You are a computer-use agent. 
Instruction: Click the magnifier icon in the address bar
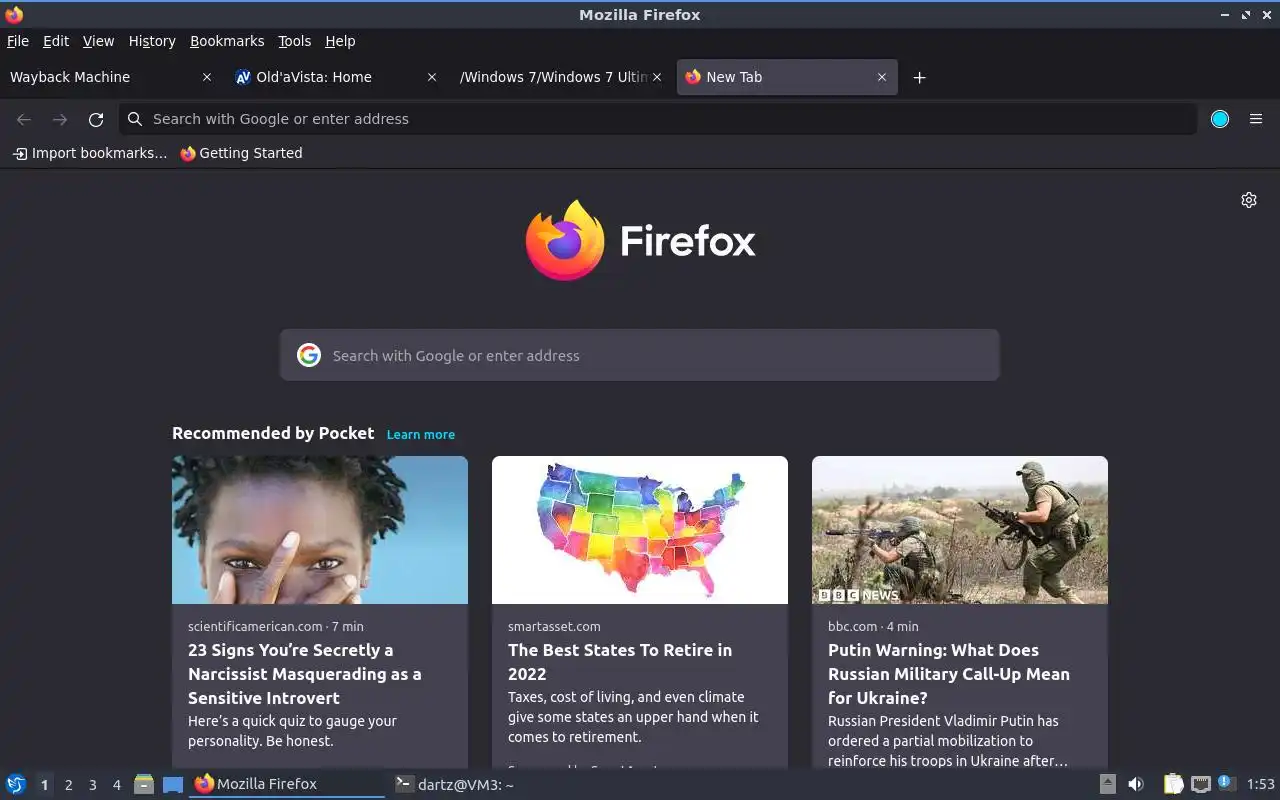(135, 119)
